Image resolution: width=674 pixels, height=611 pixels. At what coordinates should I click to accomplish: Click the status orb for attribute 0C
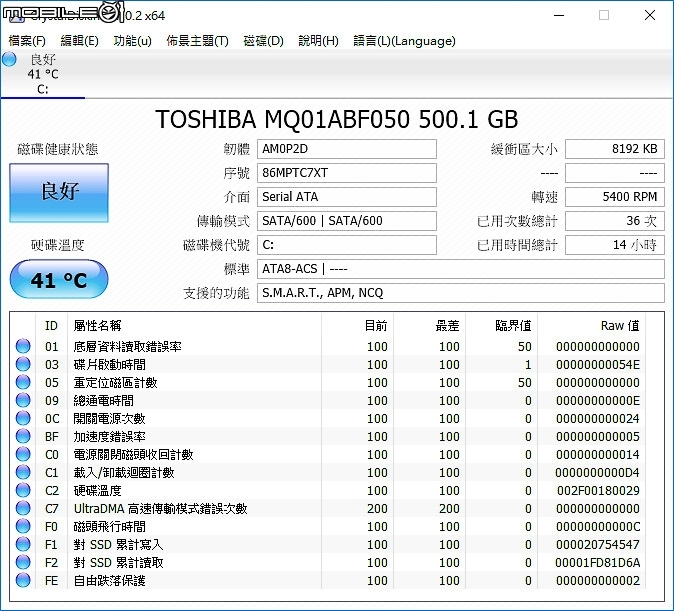tap(23, 418)
